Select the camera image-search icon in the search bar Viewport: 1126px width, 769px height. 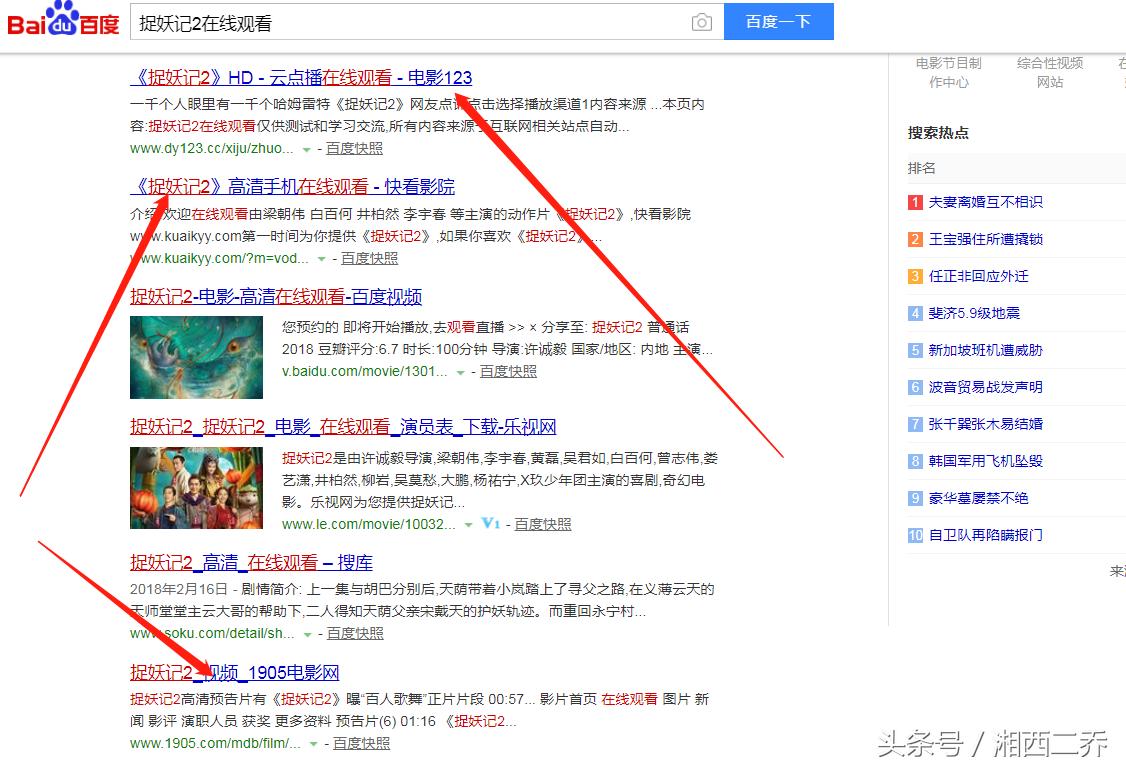point(700,21)
